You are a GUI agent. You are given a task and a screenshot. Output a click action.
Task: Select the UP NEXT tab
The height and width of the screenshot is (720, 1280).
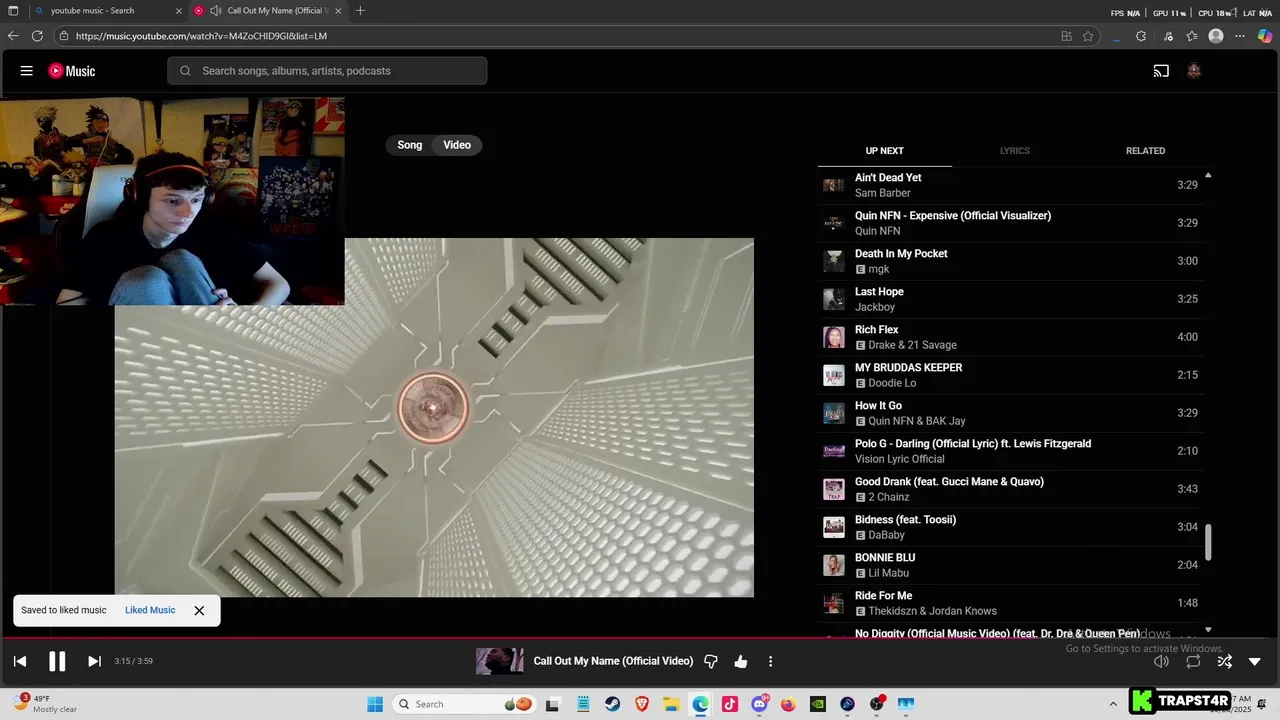point(884,151)
